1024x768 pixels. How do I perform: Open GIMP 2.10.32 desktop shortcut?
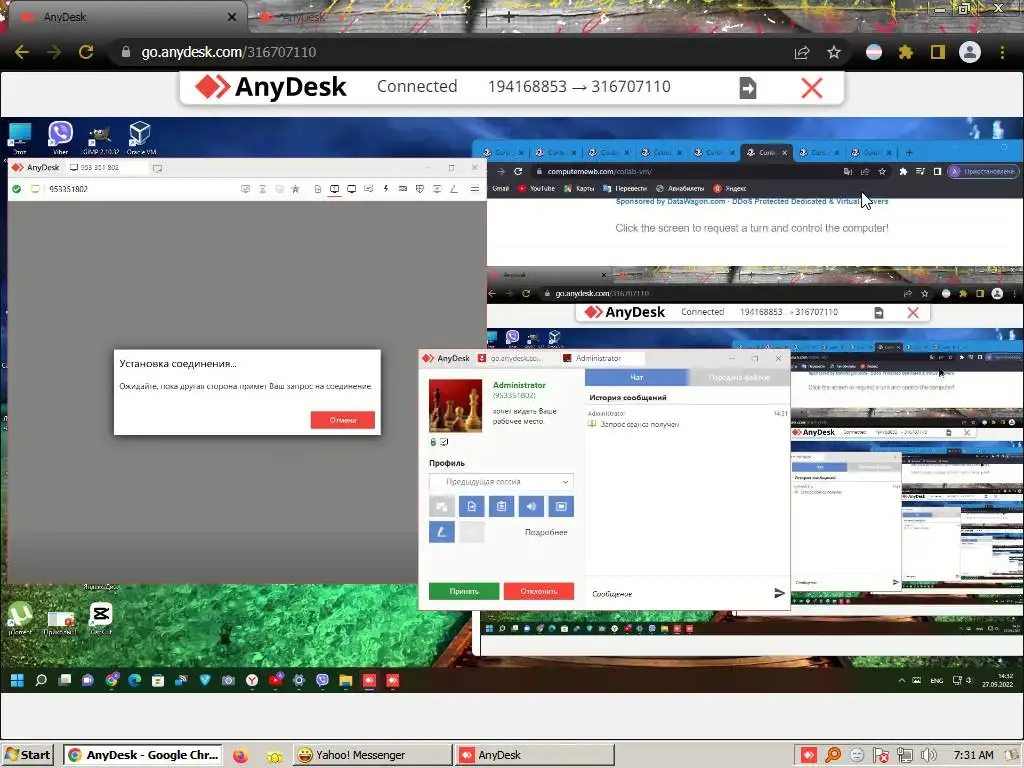[100, 138]
